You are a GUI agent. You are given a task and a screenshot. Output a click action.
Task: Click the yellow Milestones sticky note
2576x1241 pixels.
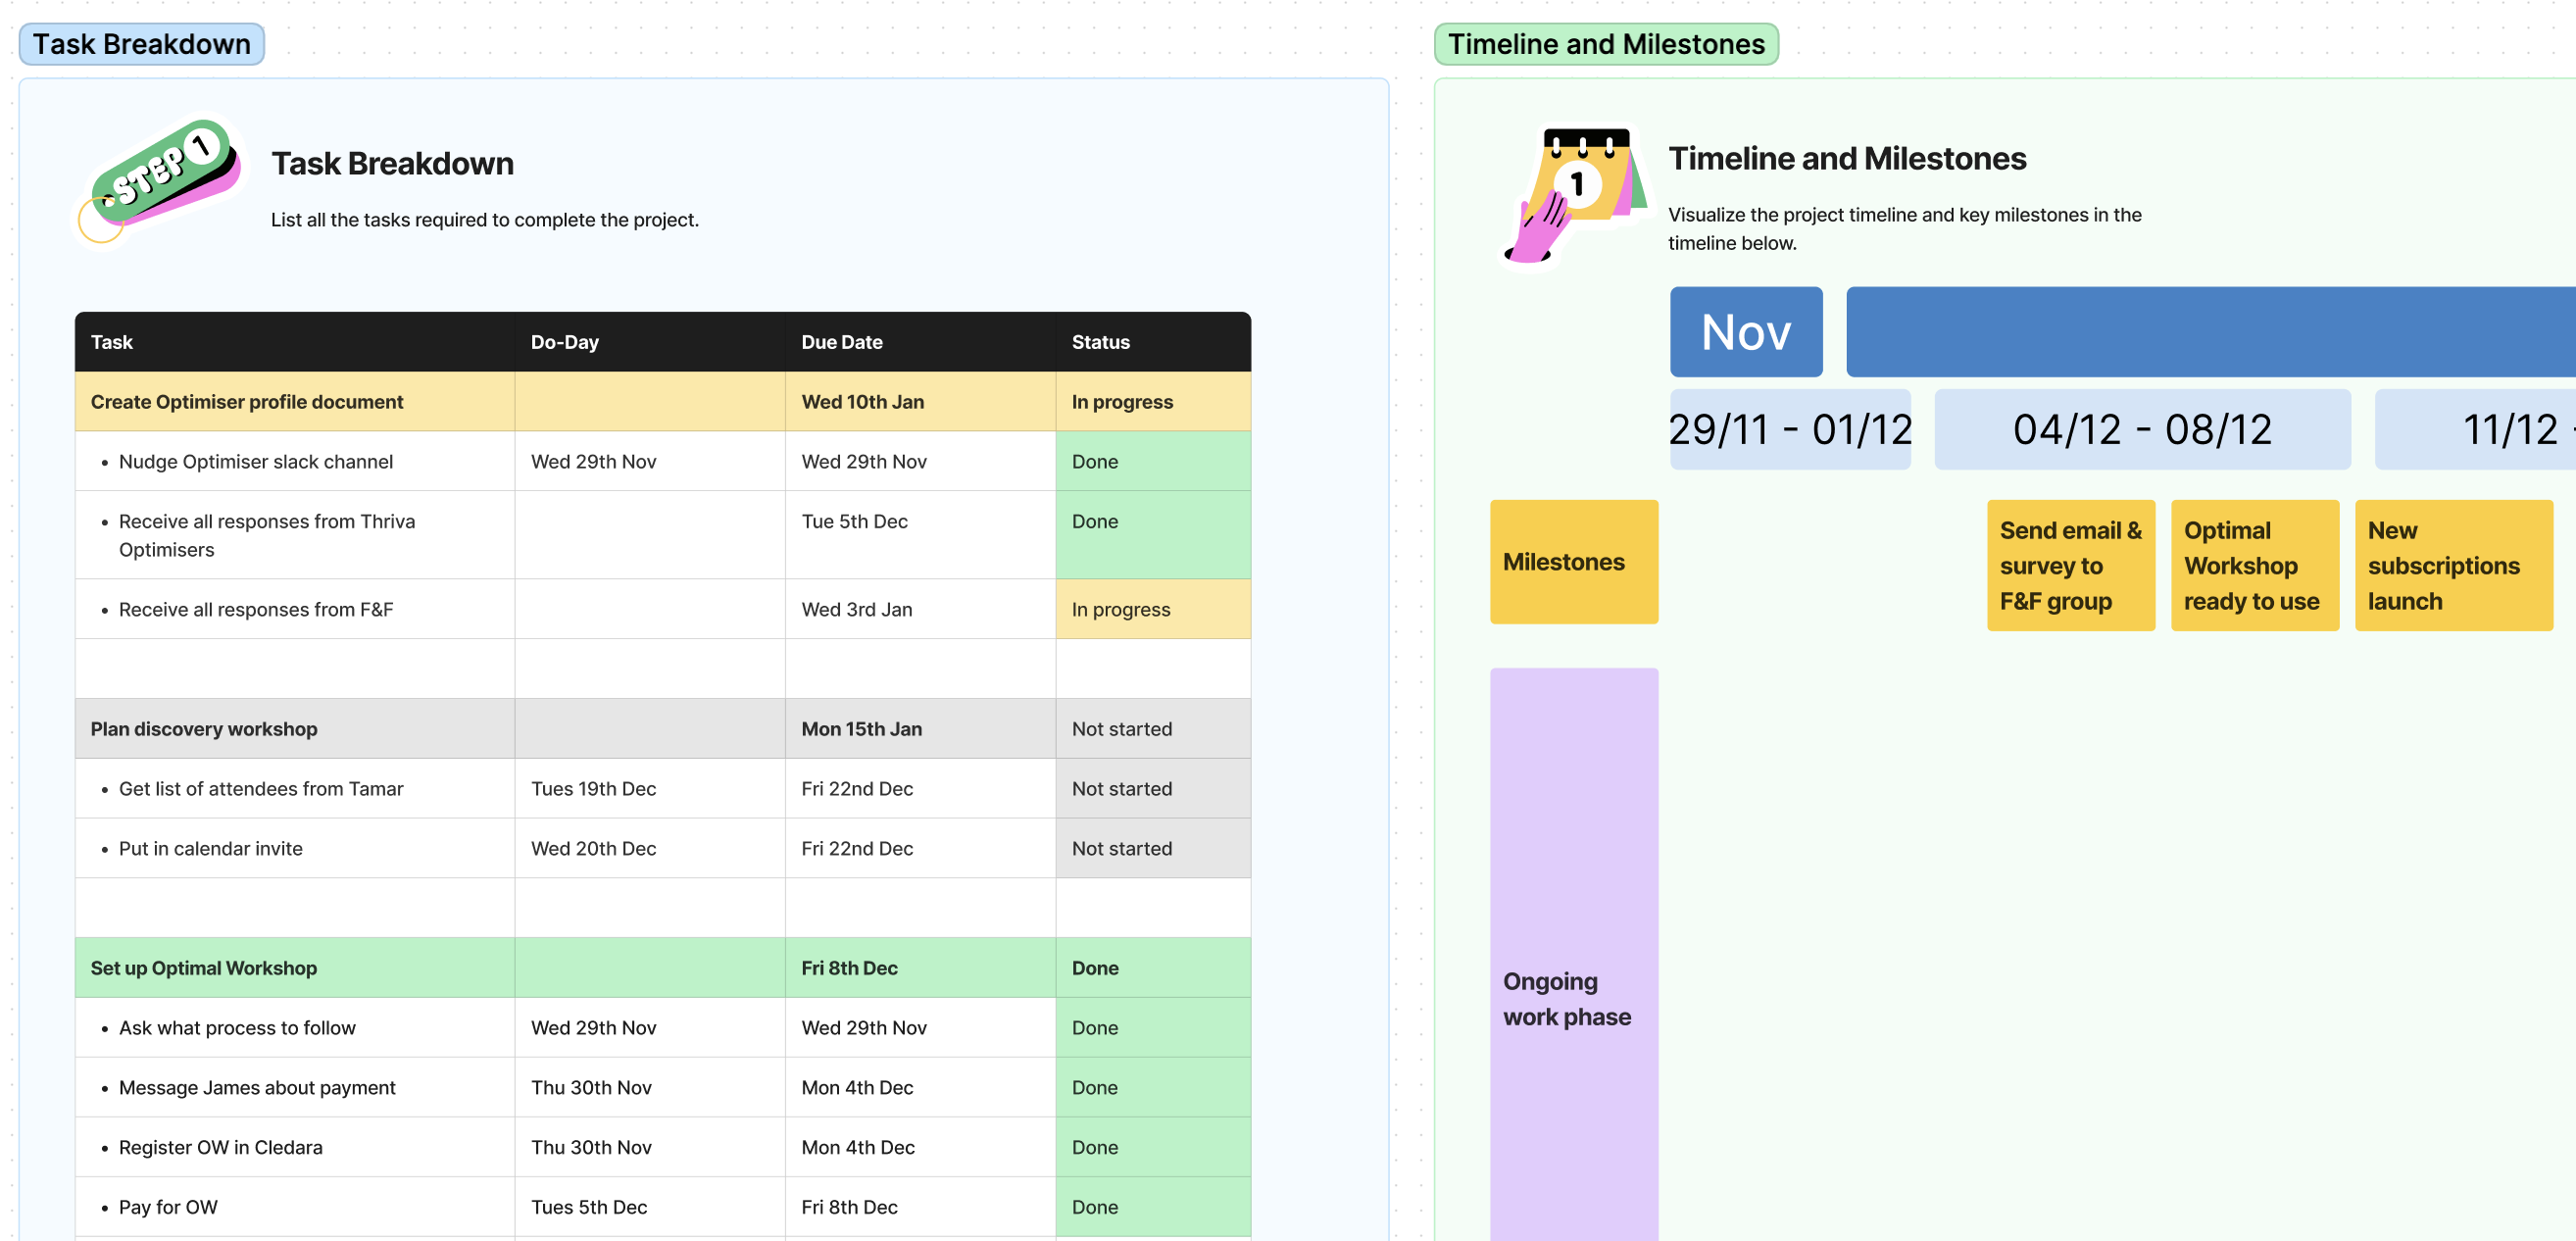(x=1573, y=562)
